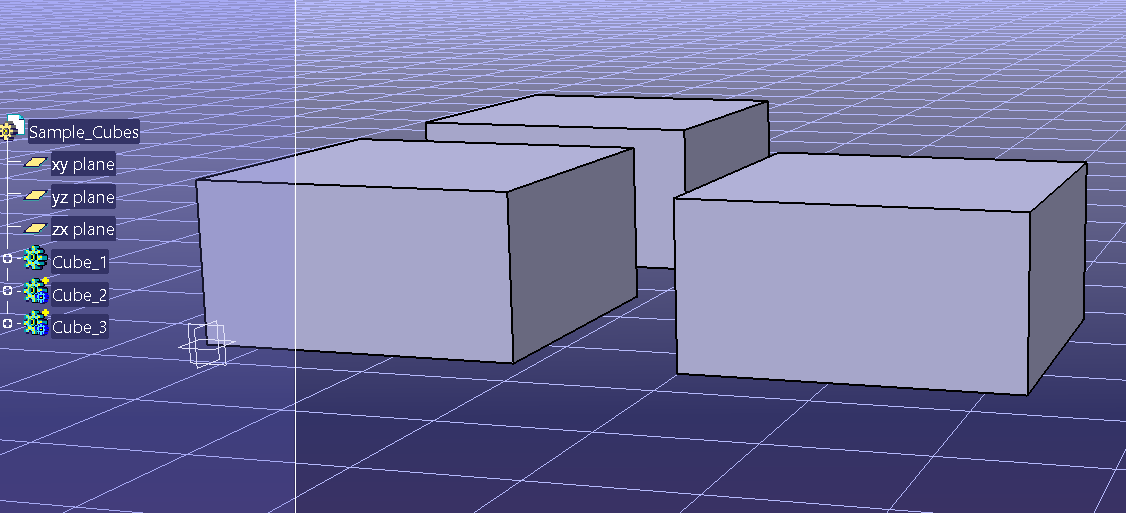Expand the Cube_2 node
The width and height of the screenshot is (1126, 513).
tap(7, 290)
